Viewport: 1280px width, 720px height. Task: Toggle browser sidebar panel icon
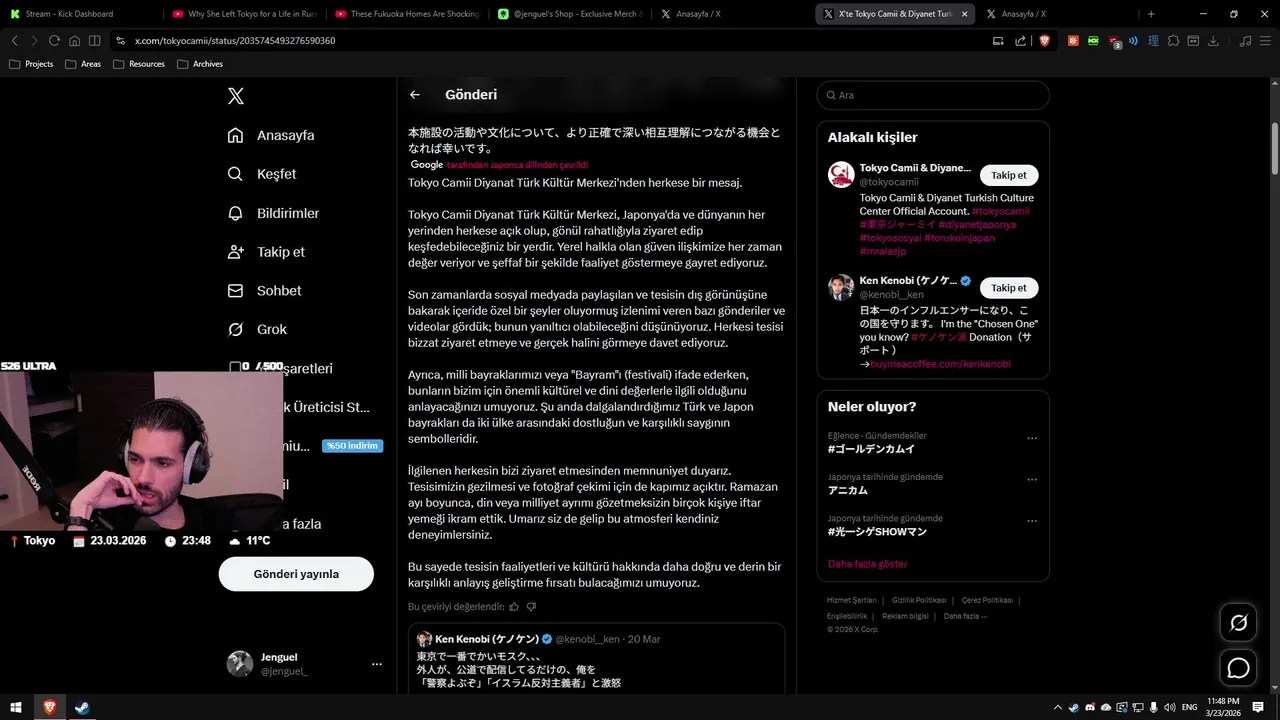point(94,41)
